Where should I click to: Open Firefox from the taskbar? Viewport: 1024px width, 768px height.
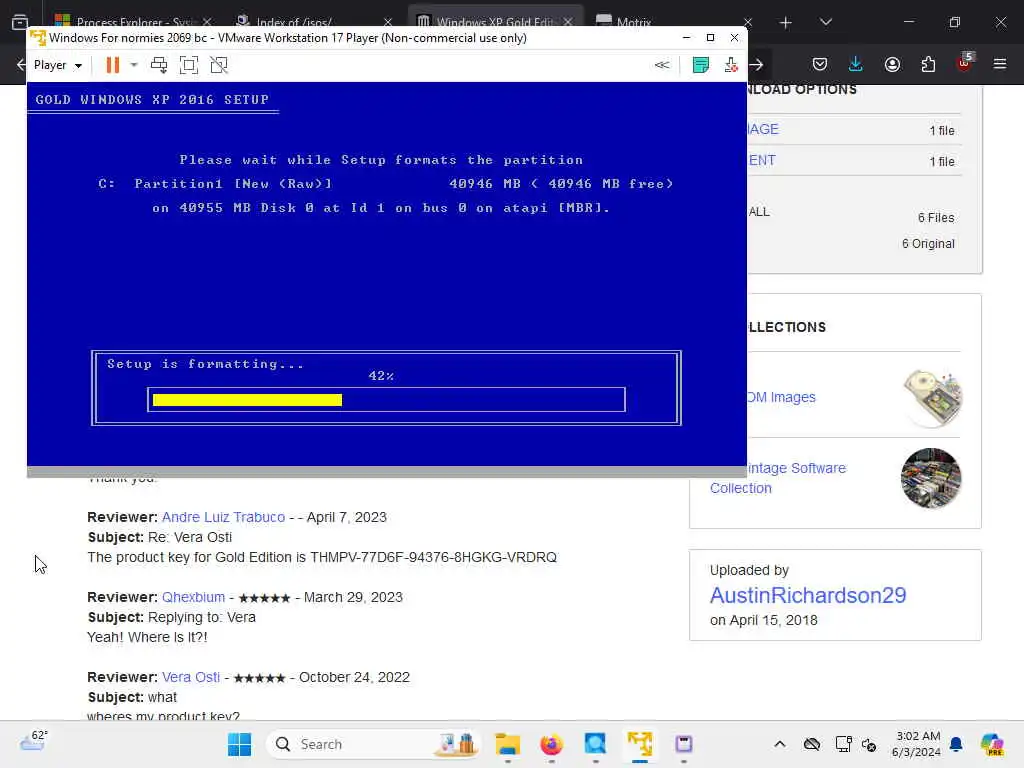pos(552,744)
